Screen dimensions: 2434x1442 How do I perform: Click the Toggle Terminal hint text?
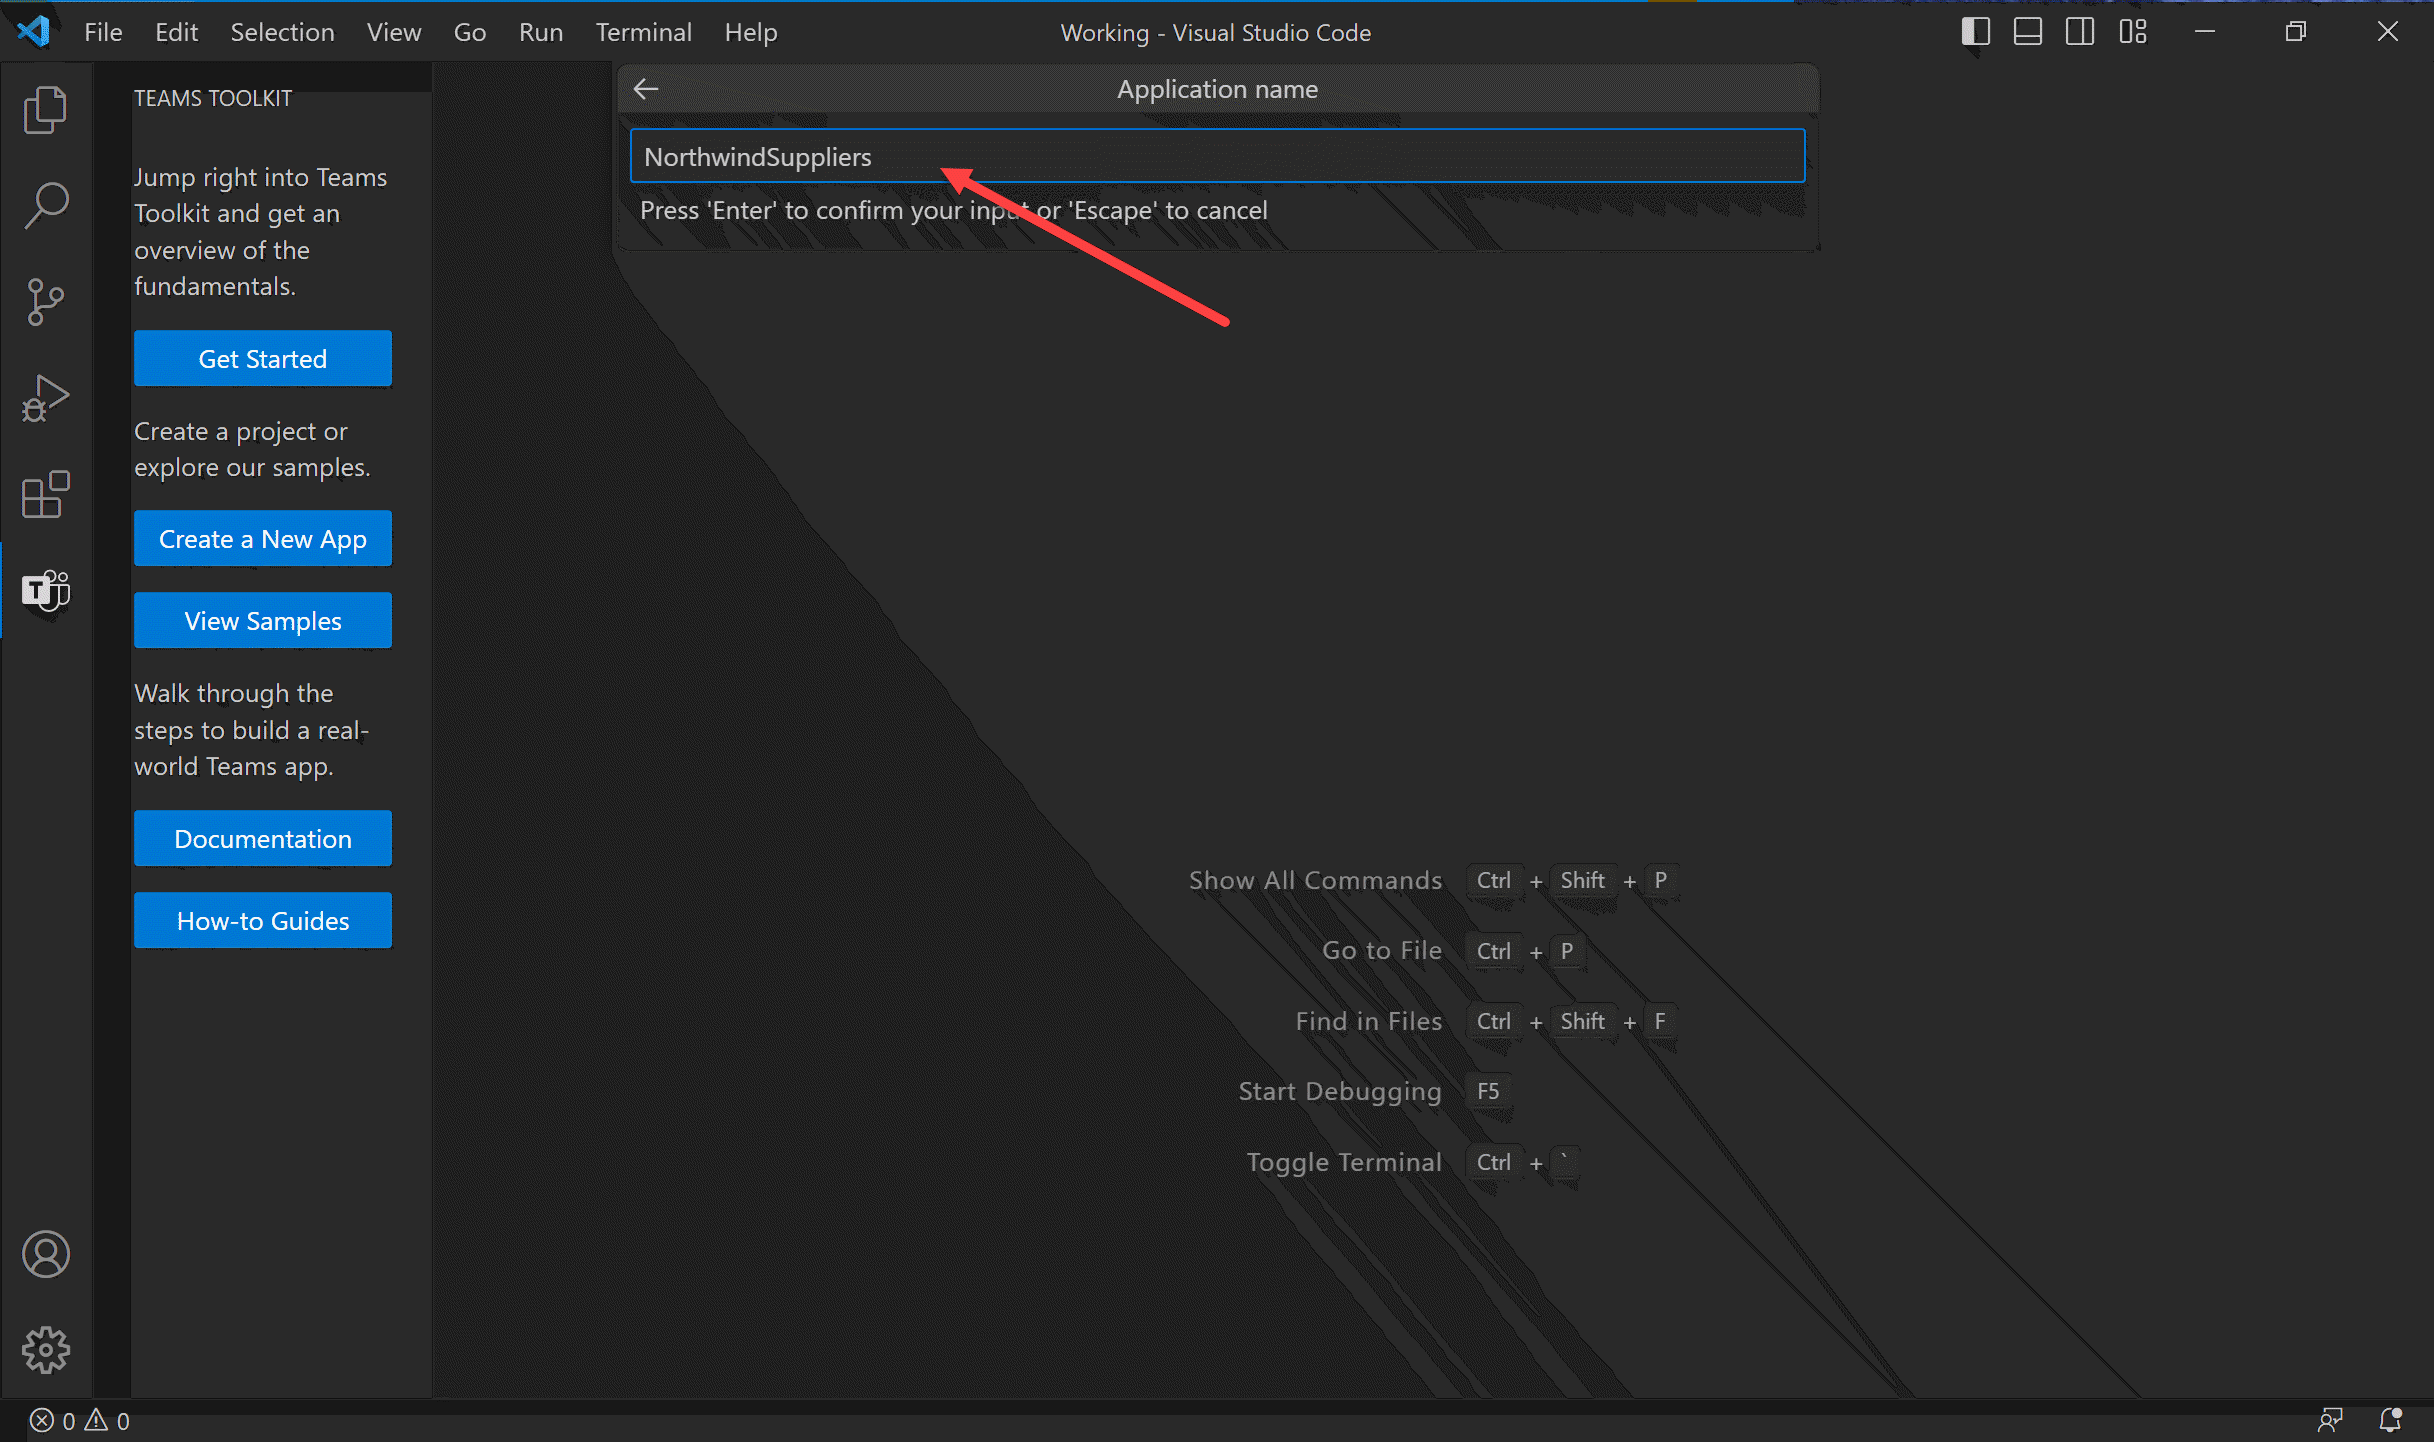[1344, 1162]
